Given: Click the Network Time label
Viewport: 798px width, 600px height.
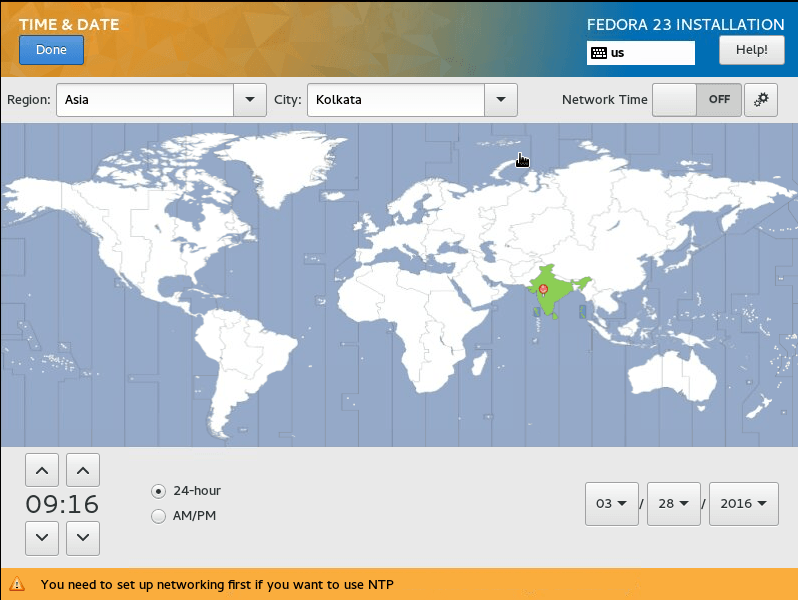Looking at the screenshot, I should (x=605, y=100).
